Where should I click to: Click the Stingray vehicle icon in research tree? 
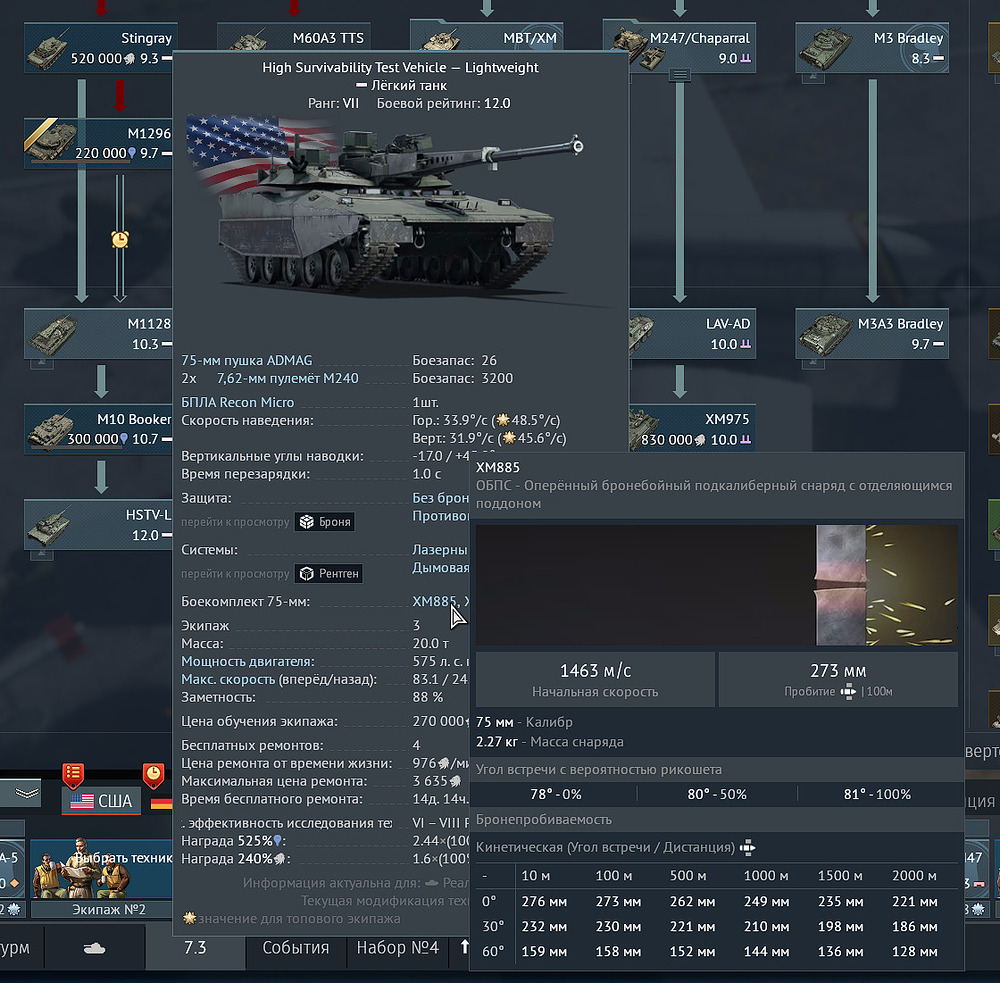pos(48,48)
